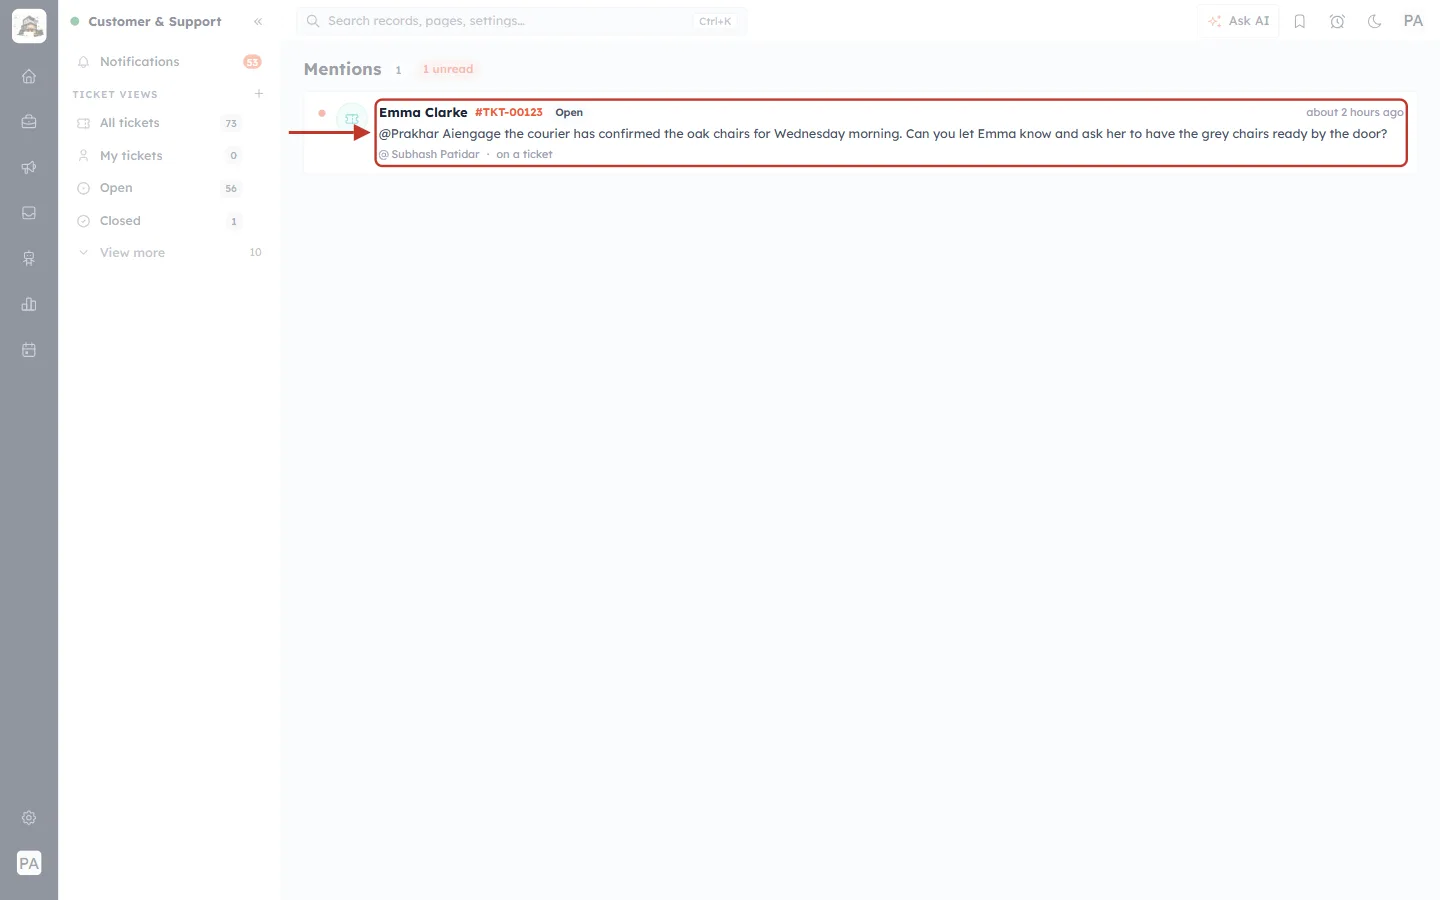Click the workspace logo at top left
Viewport: 1440px width, 900px height.
(x=29, y=26)
